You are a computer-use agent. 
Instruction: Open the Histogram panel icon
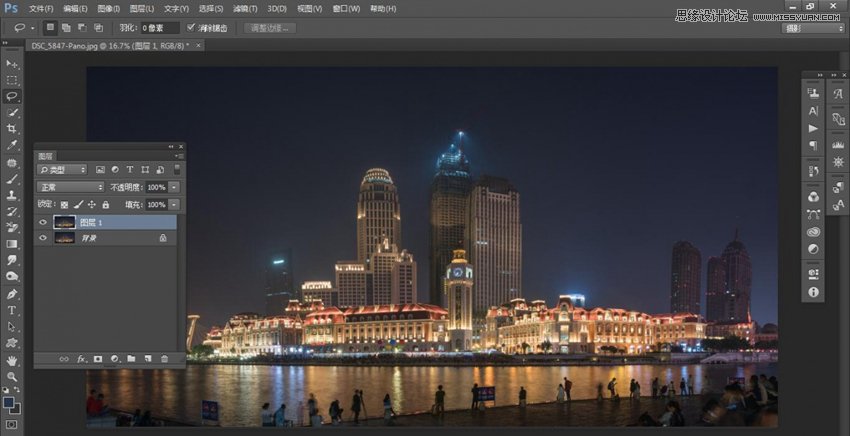point(813,93)
